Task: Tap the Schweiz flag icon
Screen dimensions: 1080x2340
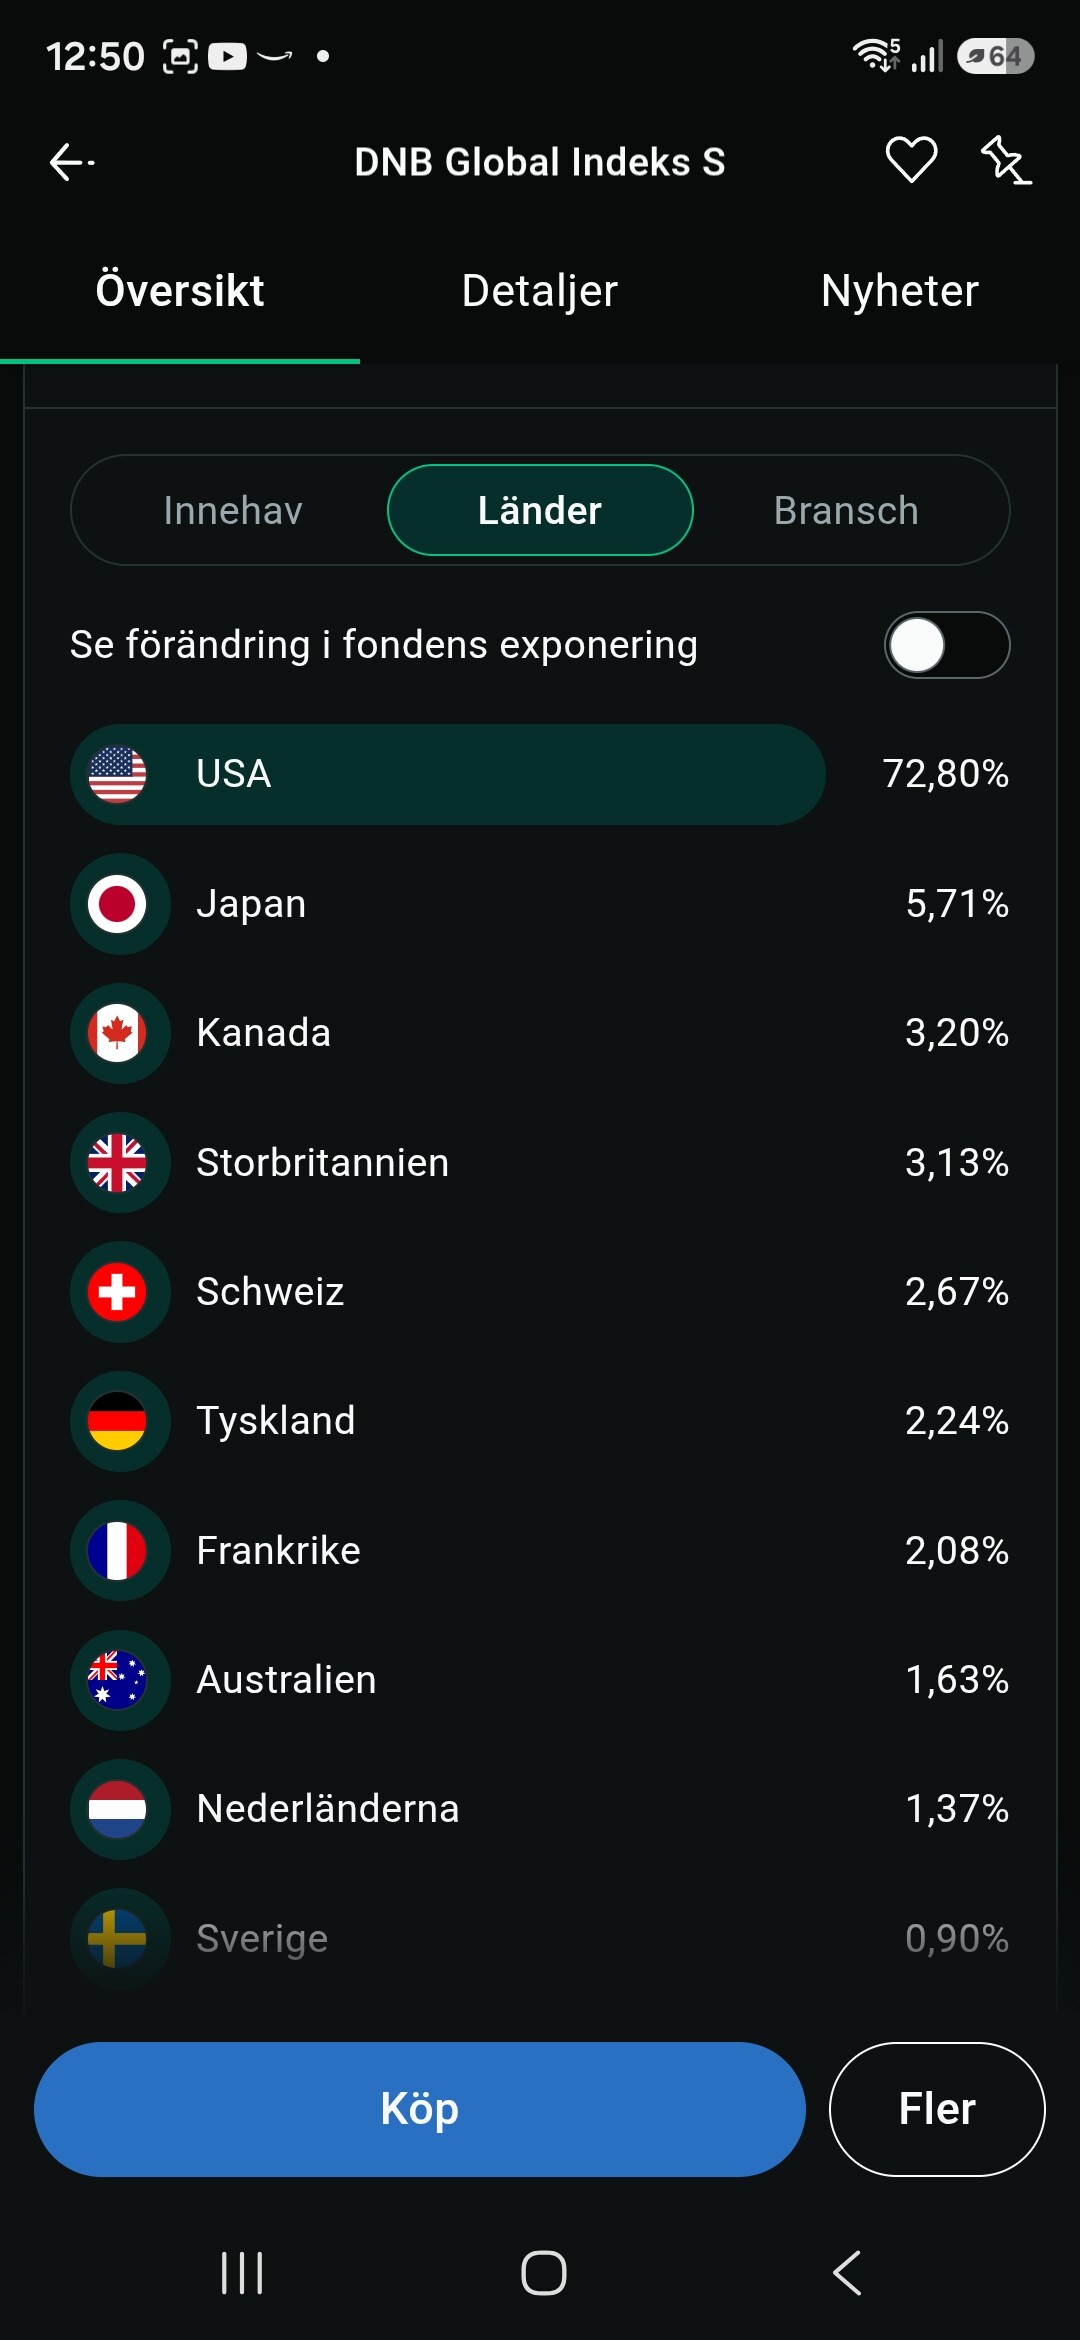Action: 117,1292
